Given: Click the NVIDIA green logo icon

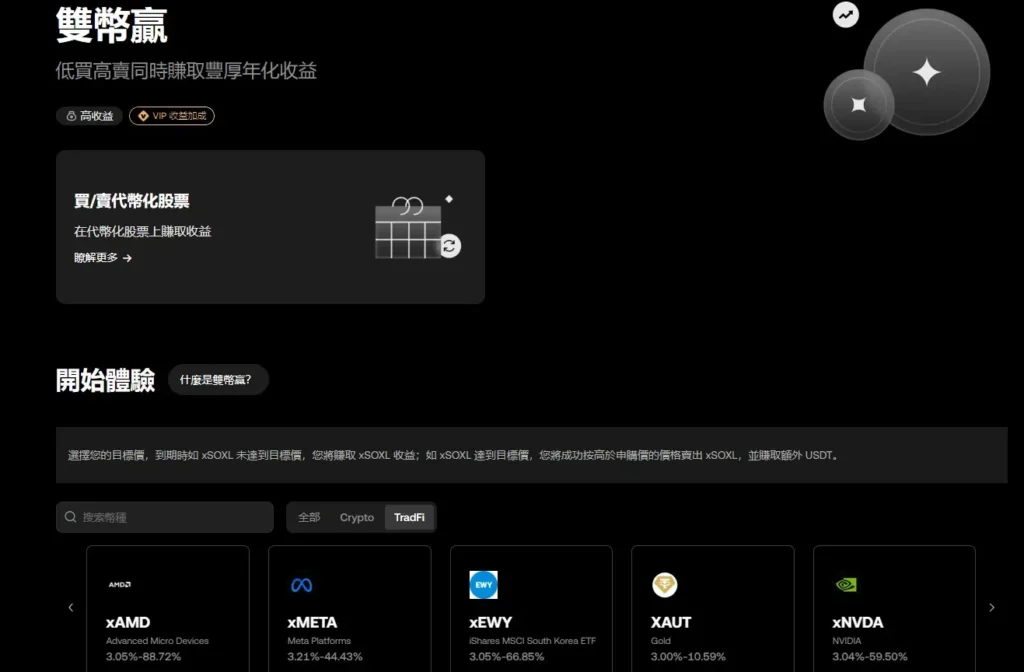Looking at the screenshot, I should click(846, 584).
